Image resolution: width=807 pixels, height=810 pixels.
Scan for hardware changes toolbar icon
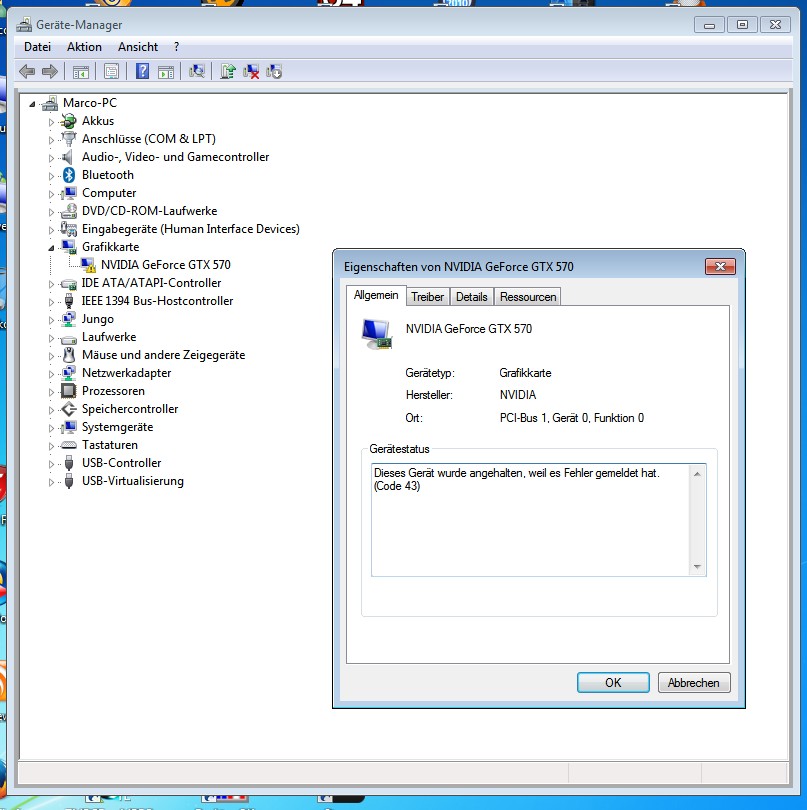point(197,71)
